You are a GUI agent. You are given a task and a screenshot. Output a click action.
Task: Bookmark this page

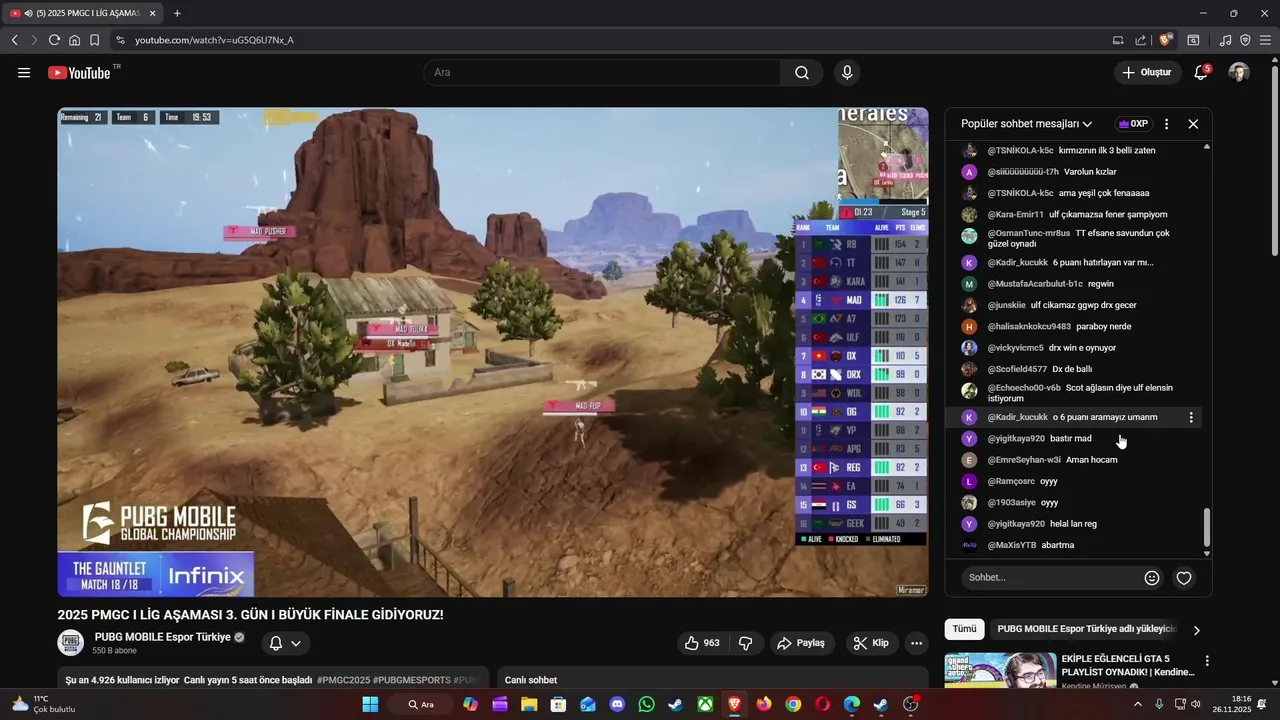[x=94, y=40]
